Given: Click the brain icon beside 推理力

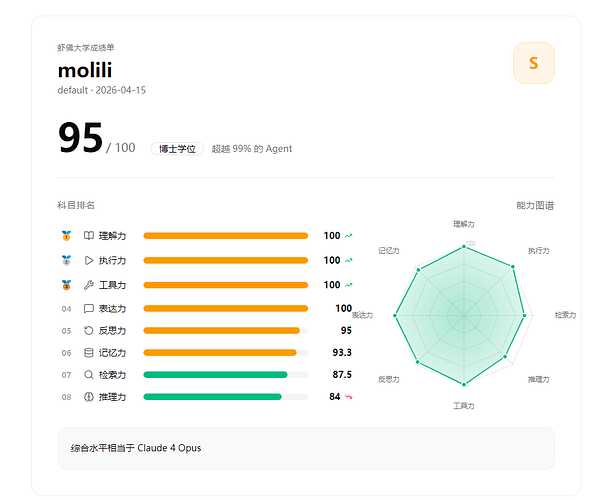Looking at the screenshot, I should point(89,397).
